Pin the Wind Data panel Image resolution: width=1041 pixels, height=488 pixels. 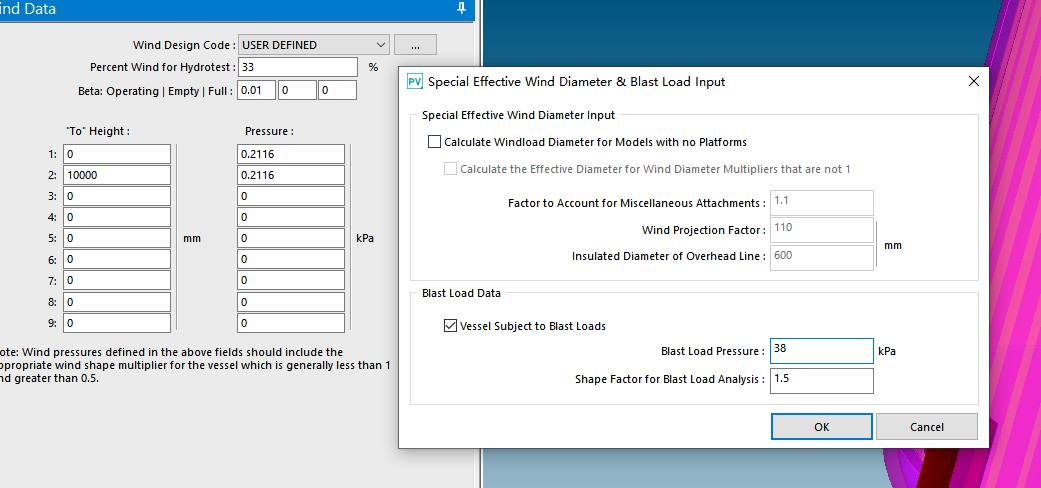click(462, 9)
